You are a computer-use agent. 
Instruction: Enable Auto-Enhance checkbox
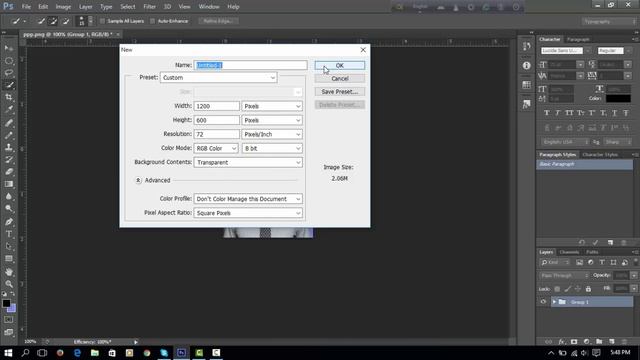tap(153, 21)
